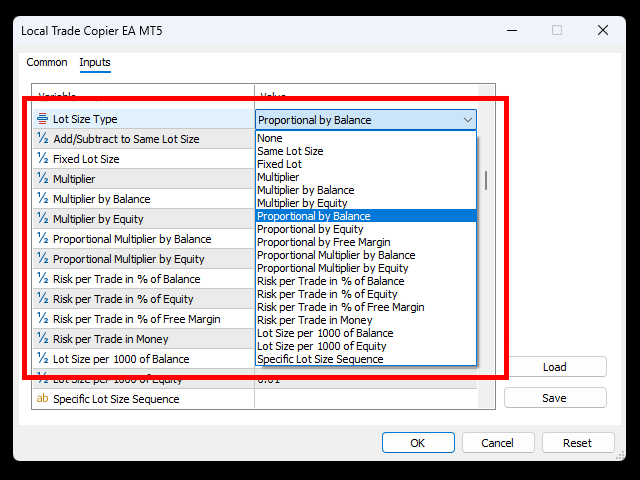Select the Multiplier by Balance variable label
The image size is (640, 480).
tap(102, 199)
